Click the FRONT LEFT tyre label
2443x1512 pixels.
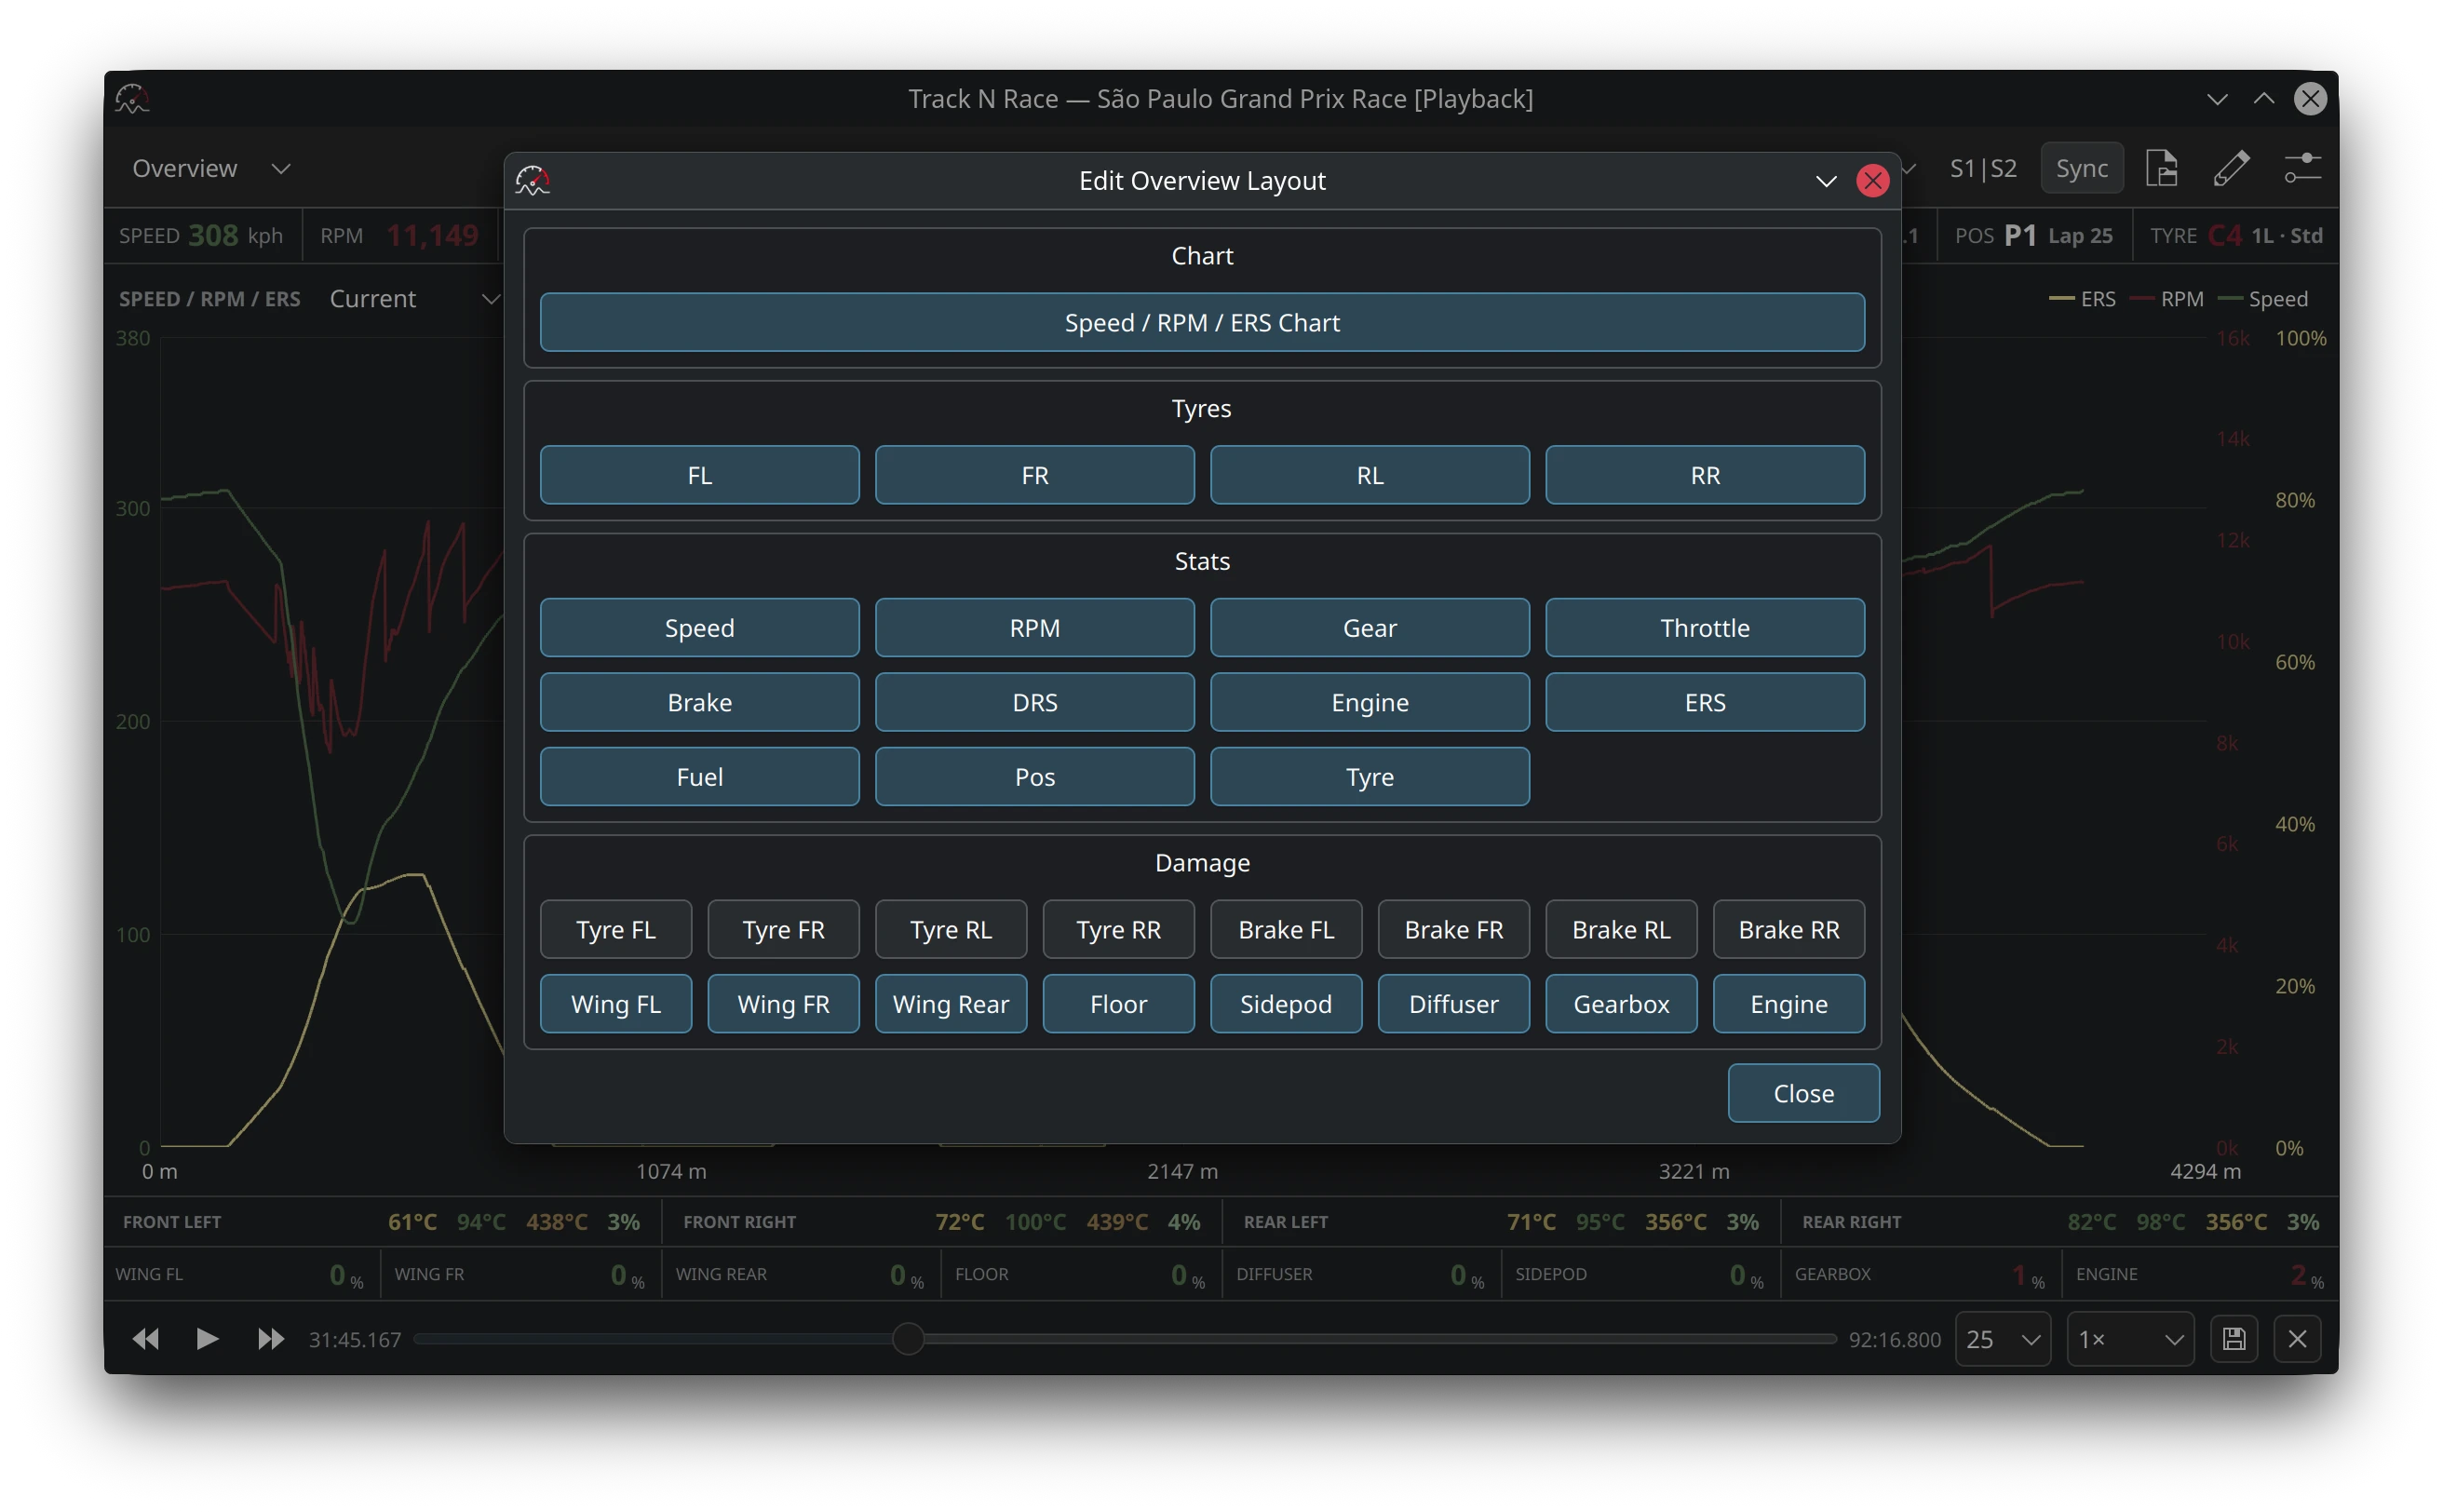pyautogui.click(x=172, y=1221)
